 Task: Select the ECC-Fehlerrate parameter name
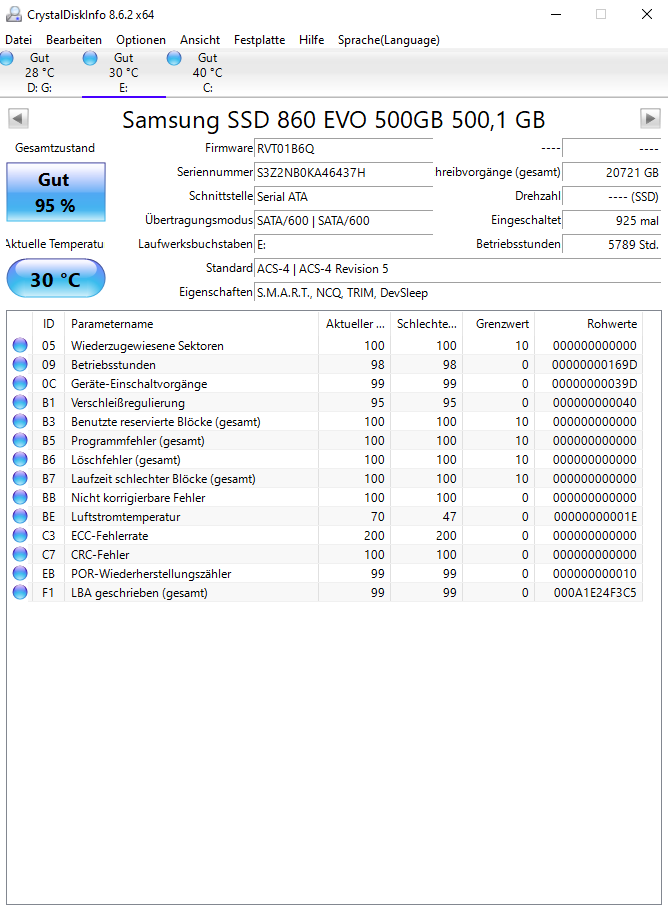pos(109,536)
